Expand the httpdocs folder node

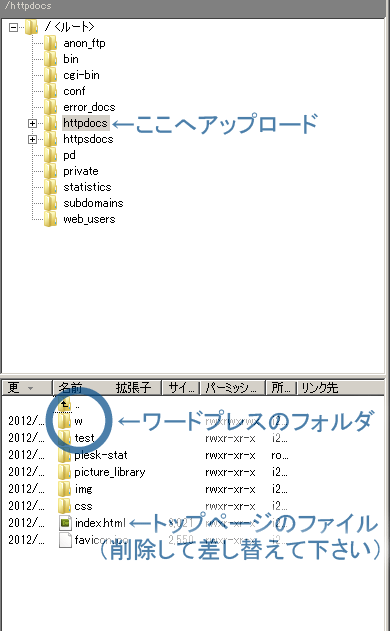pos(32,124)
